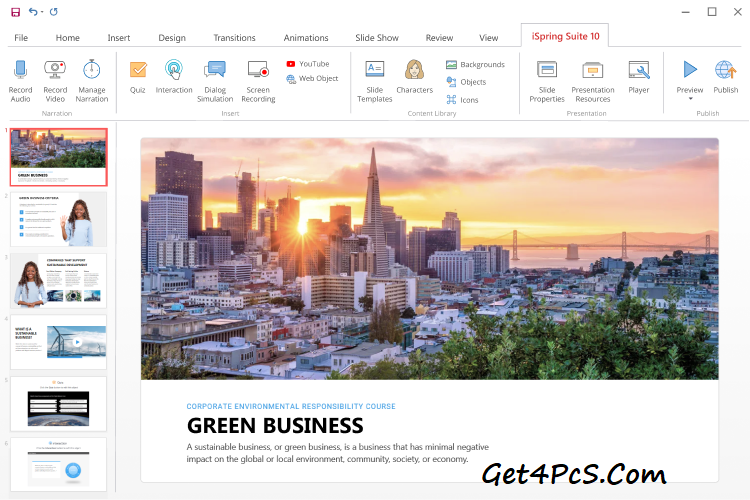The width and height of the screenshot is (750, 500).
Task: Insert a Web Object
Action: click(x=312, y=78)
